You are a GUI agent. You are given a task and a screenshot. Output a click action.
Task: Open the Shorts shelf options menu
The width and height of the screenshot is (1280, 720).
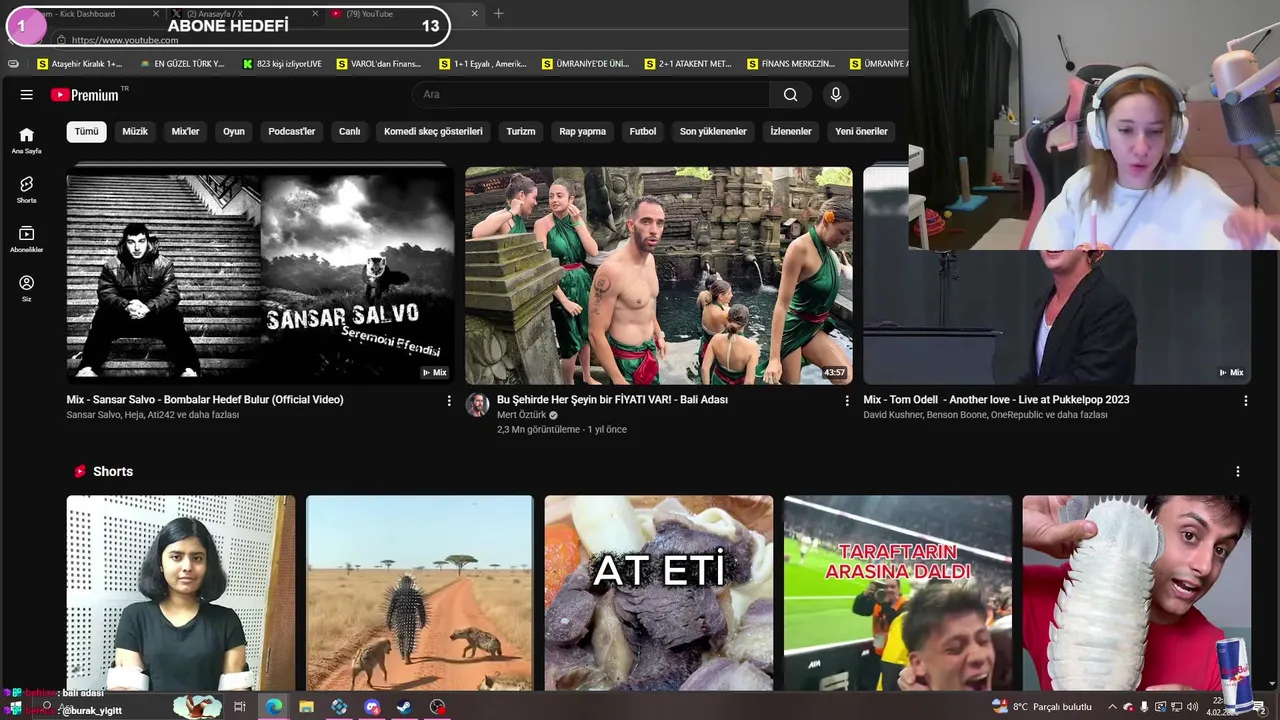[x=1238, y=471]
